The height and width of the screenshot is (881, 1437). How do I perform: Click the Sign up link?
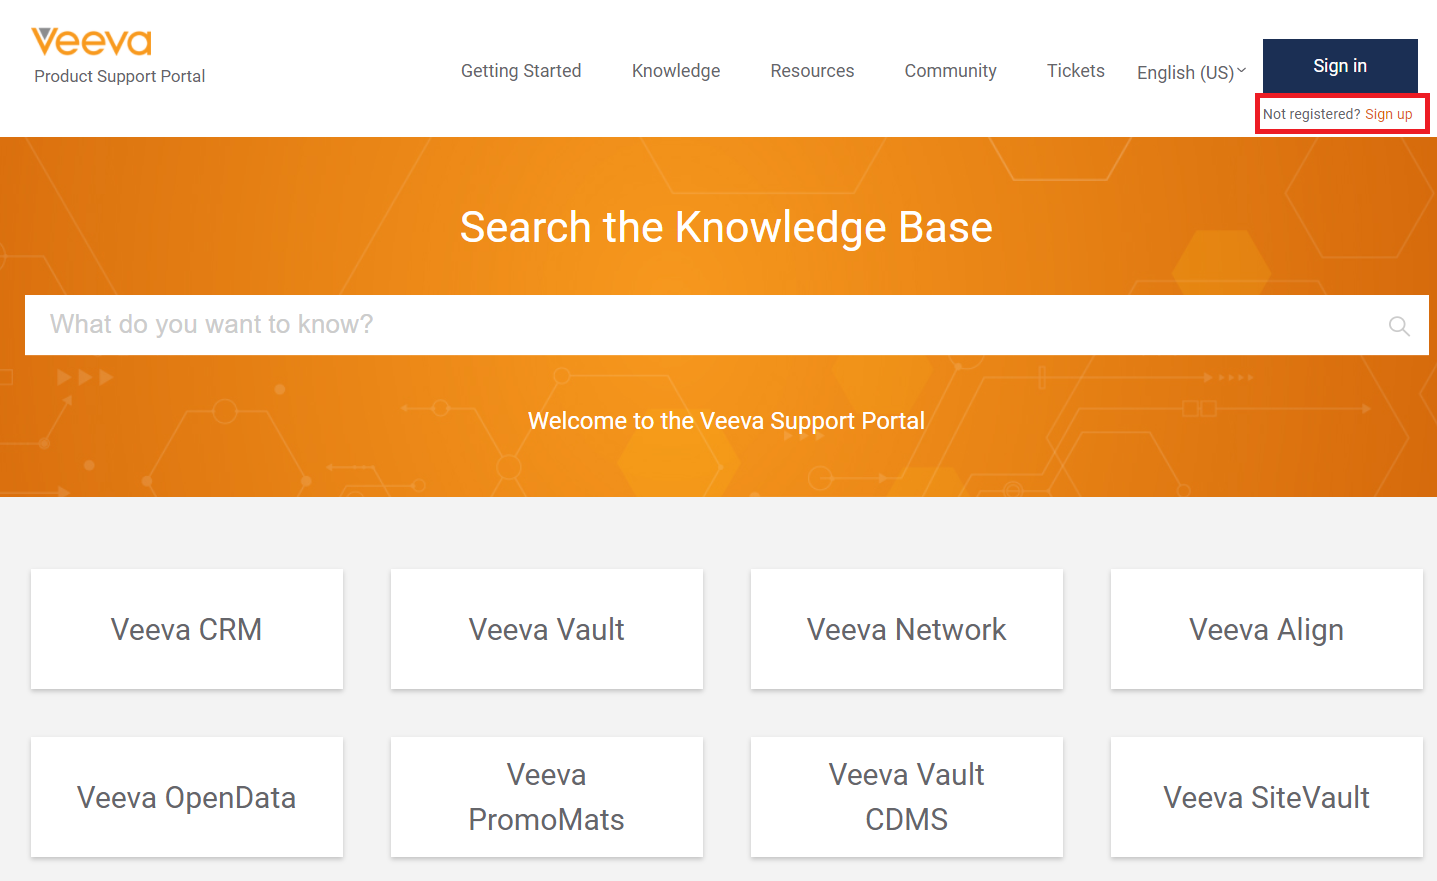click(x=1388, y=114)
